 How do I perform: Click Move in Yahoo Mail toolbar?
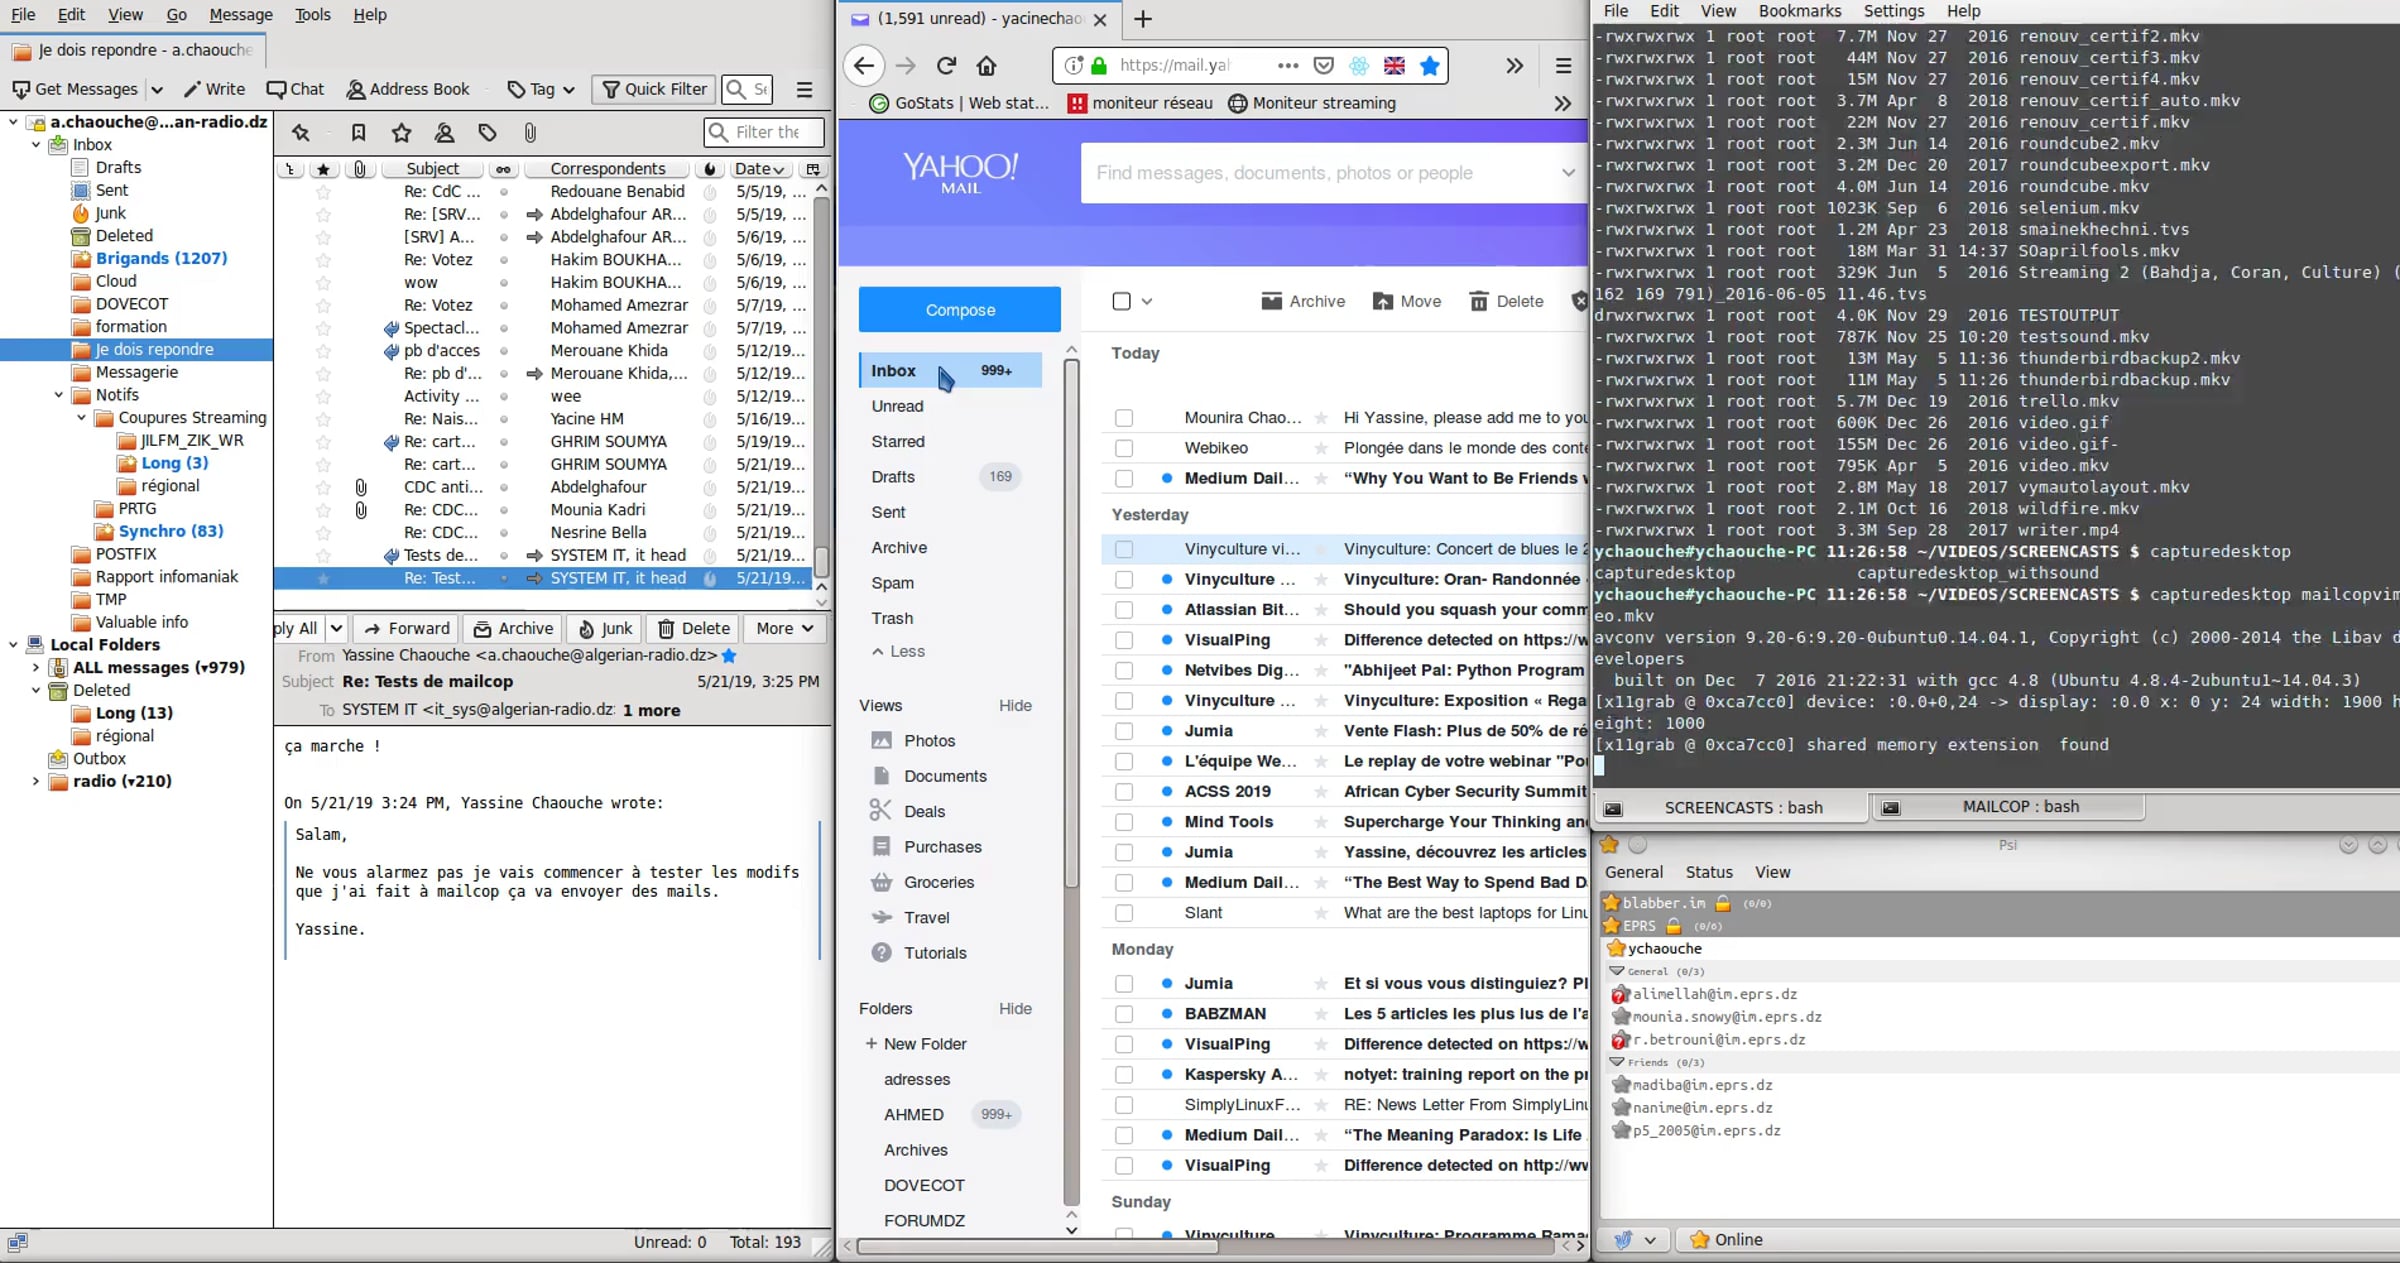[1407, 301]
